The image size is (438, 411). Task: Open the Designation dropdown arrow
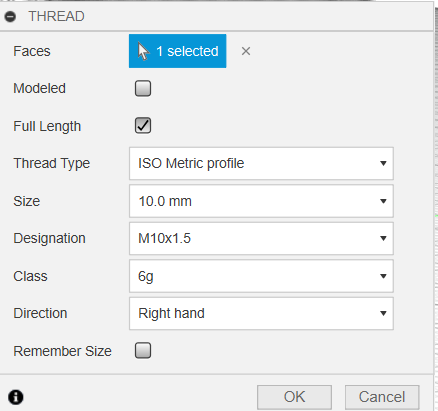(x=383, y=238)
